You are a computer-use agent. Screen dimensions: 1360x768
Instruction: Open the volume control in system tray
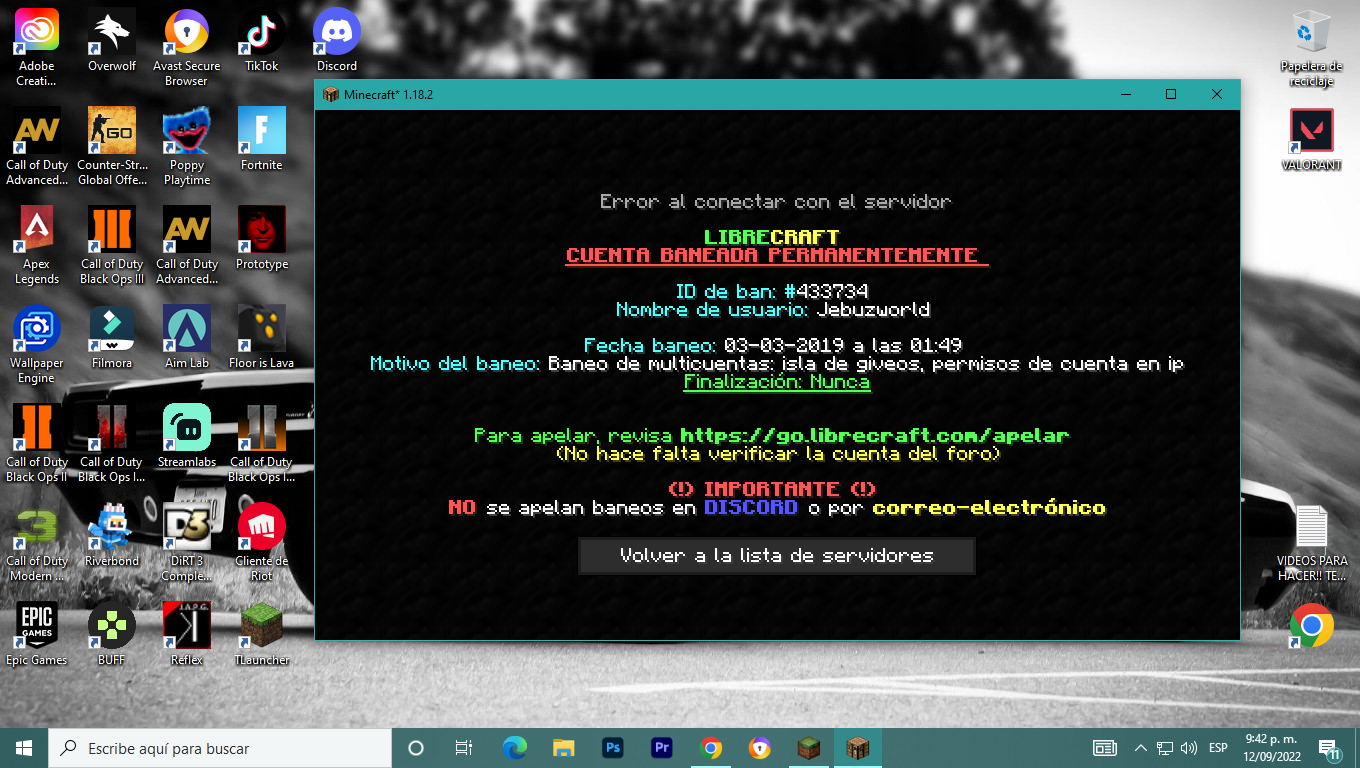(1189, 748)
